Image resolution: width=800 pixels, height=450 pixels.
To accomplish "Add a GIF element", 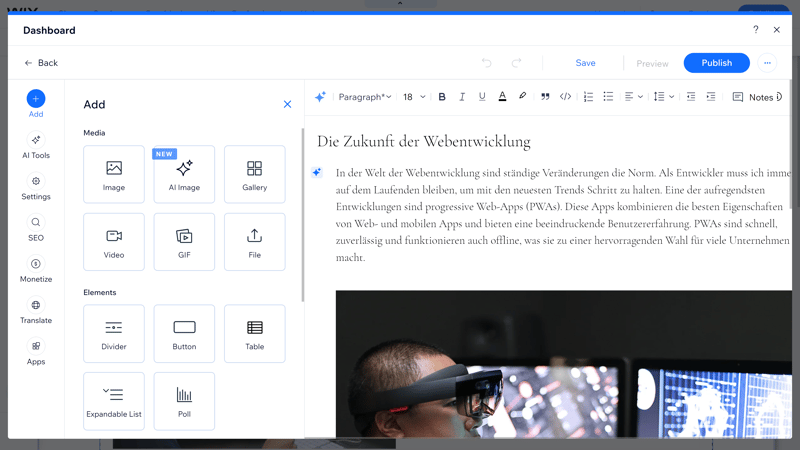I will coord(184,242).
